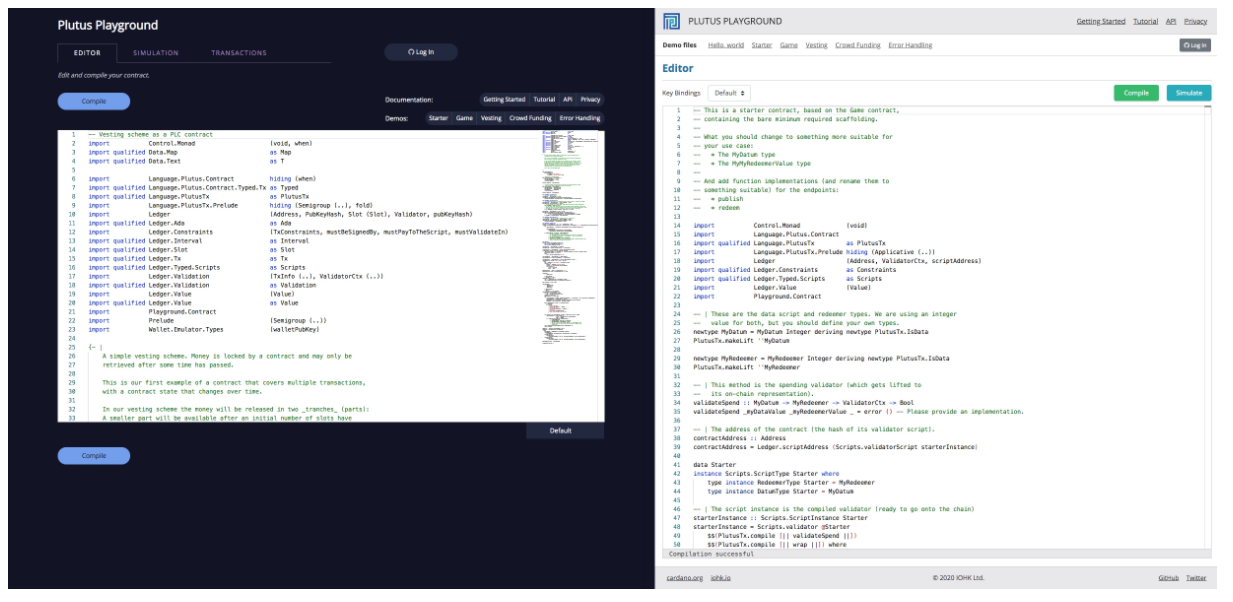Switch to the Simulation tab
Screen dimensions: 1233x602
coord(155,52)
